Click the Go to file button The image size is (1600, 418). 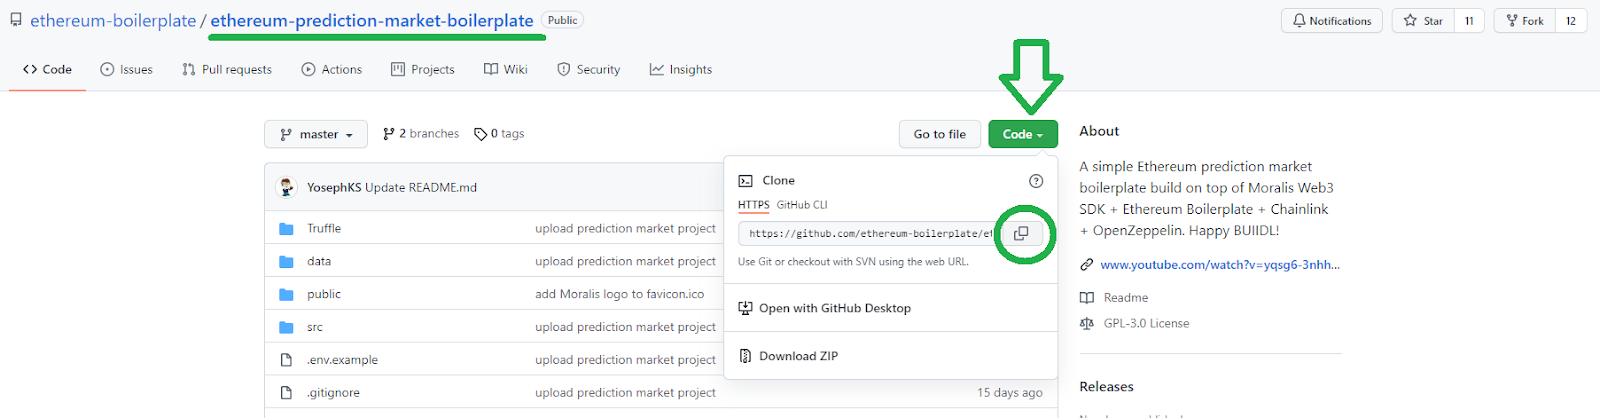tap(939, 134)
